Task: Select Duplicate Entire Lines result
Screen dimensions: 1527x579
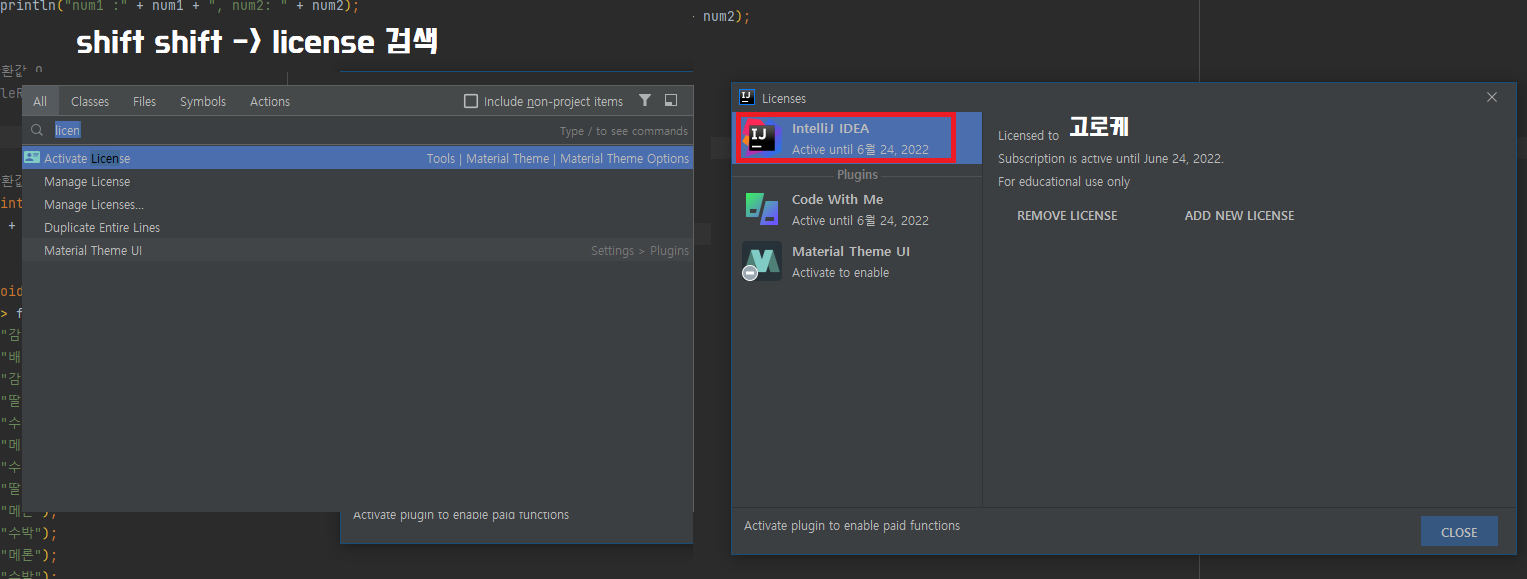Action: pos(358,227)
